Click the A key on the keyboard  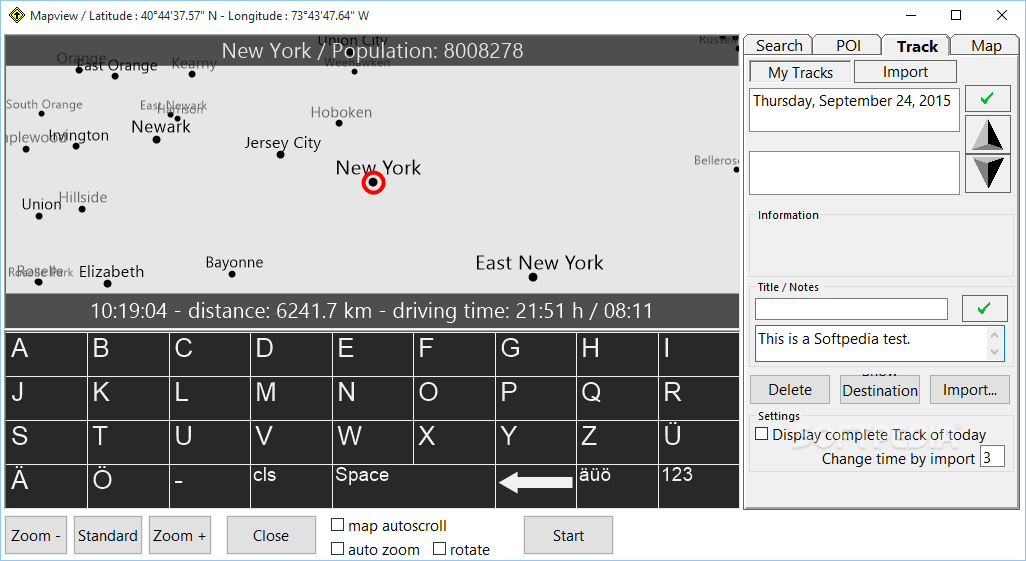pyautogui.click(x=46, y=354)
